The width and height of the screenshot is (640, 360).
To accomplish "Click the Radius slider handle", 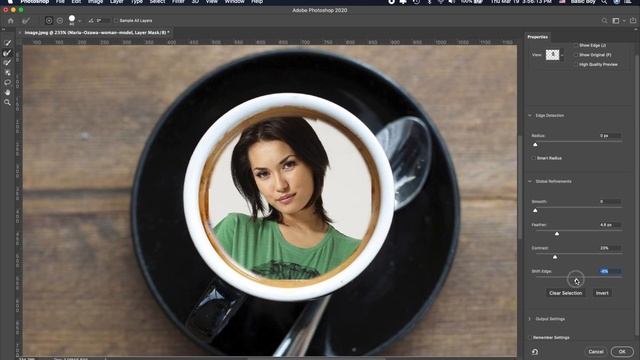I will coord(536,144).
